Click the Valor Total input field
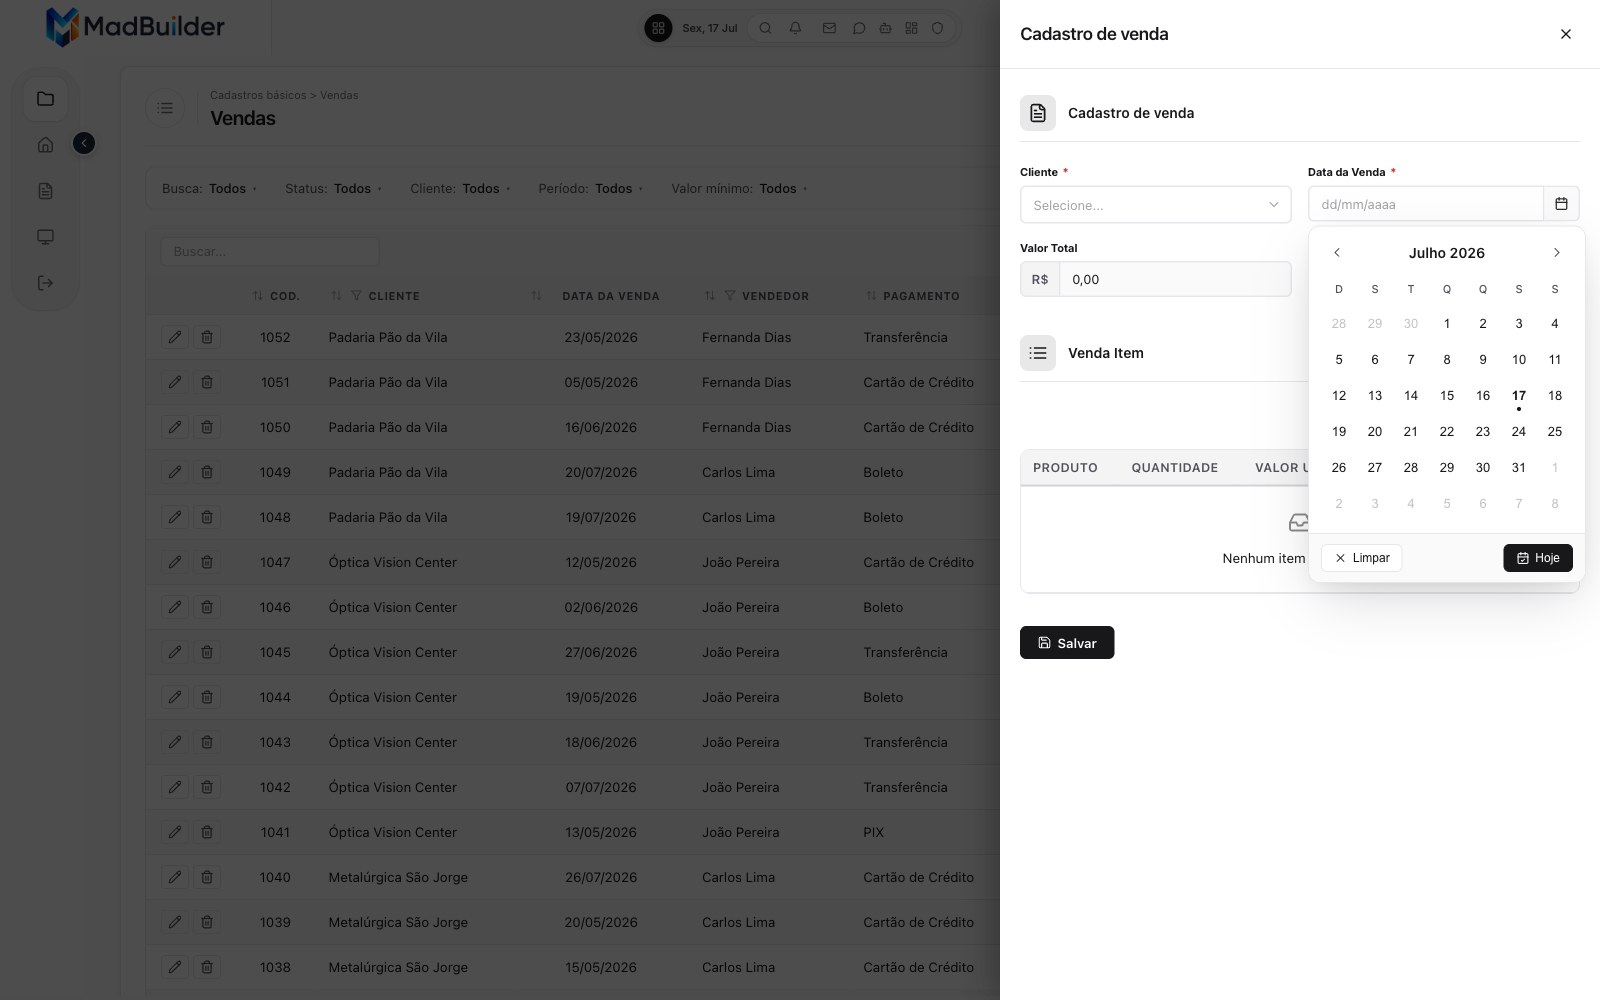 point(1175,279)
